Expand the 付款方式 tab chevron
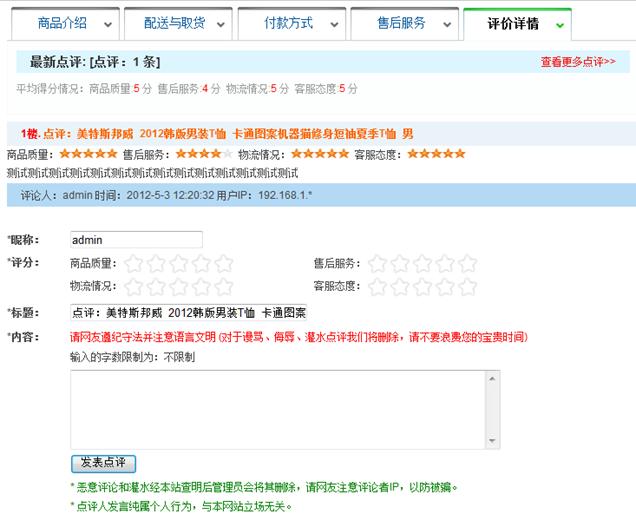Image resolution: width=636 pixels, height=514 pixels. click(334, 25)
